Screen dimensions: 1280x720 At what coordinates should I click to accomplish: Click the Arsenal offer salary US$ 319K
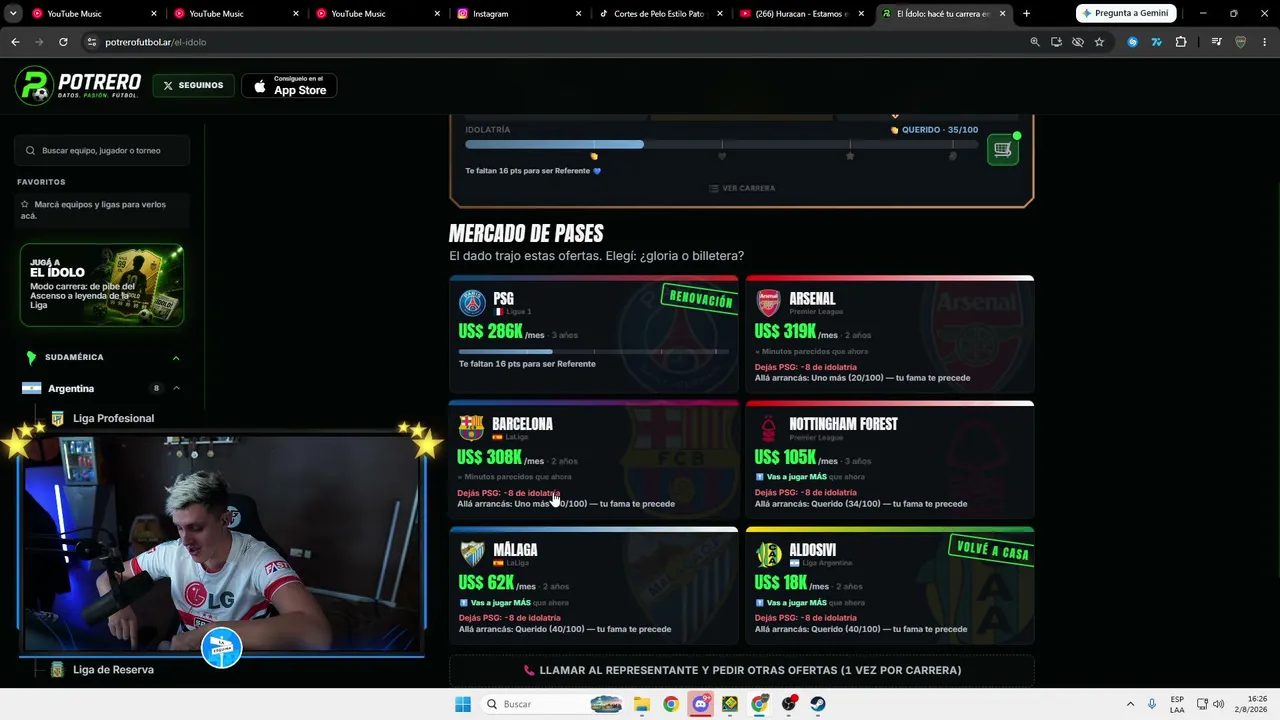click(785, 332)
